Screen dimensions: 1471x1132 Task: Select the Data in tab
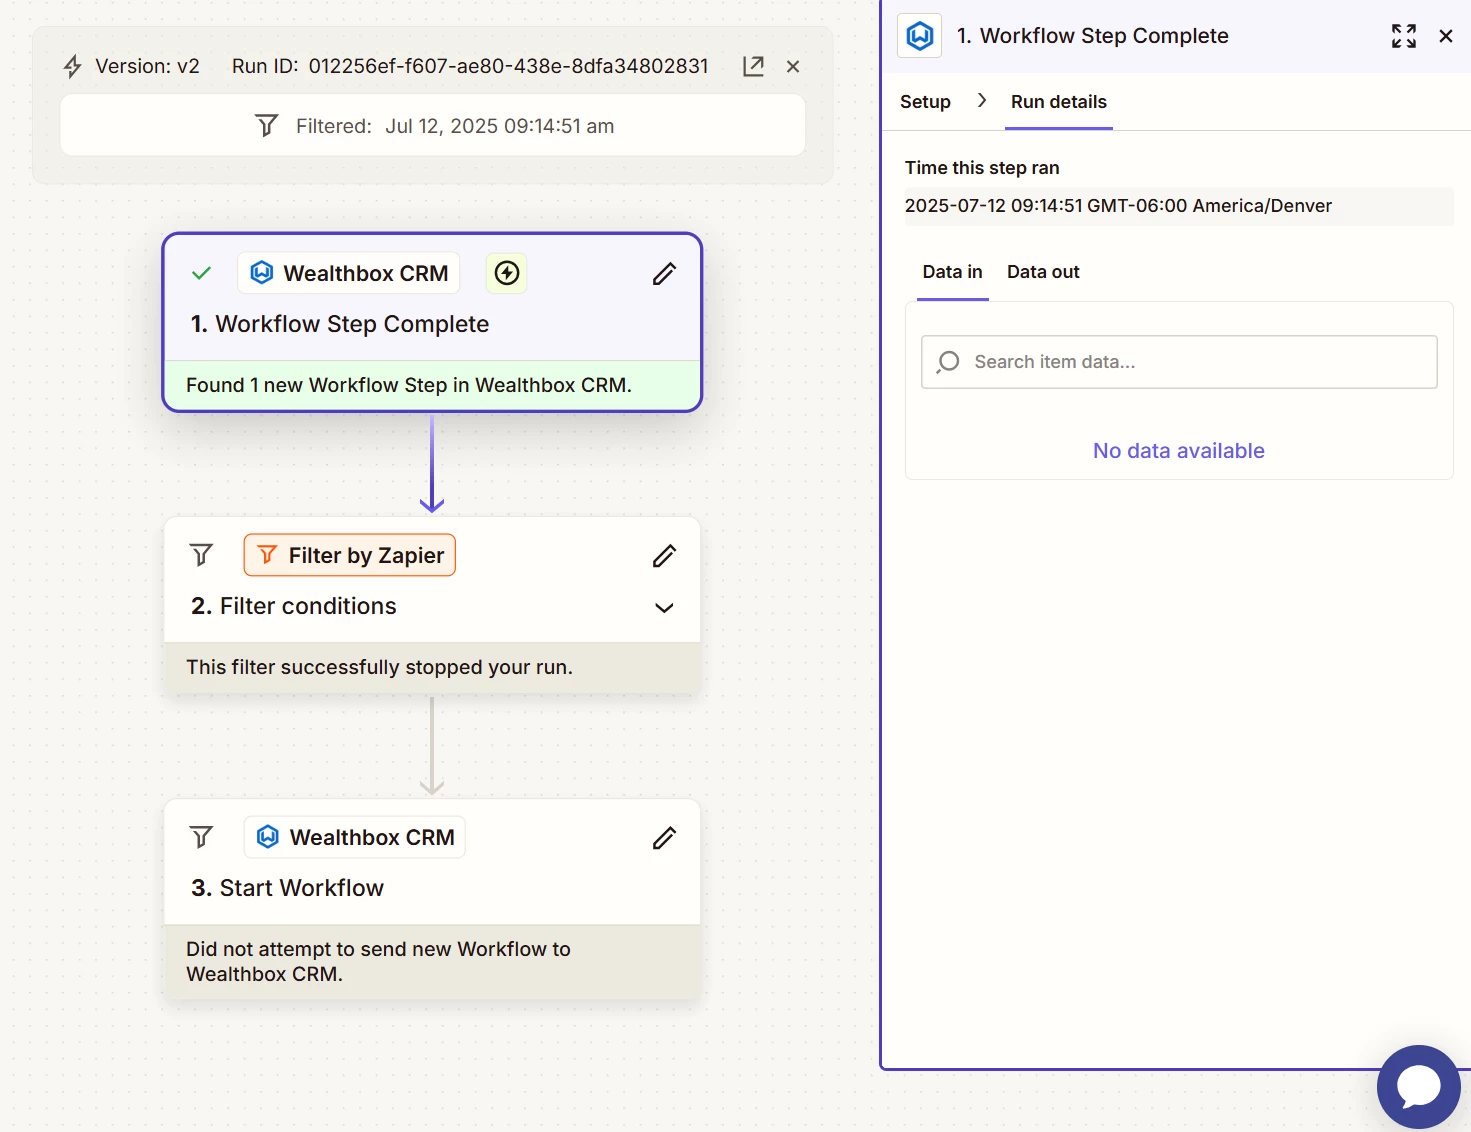(953, 272)
